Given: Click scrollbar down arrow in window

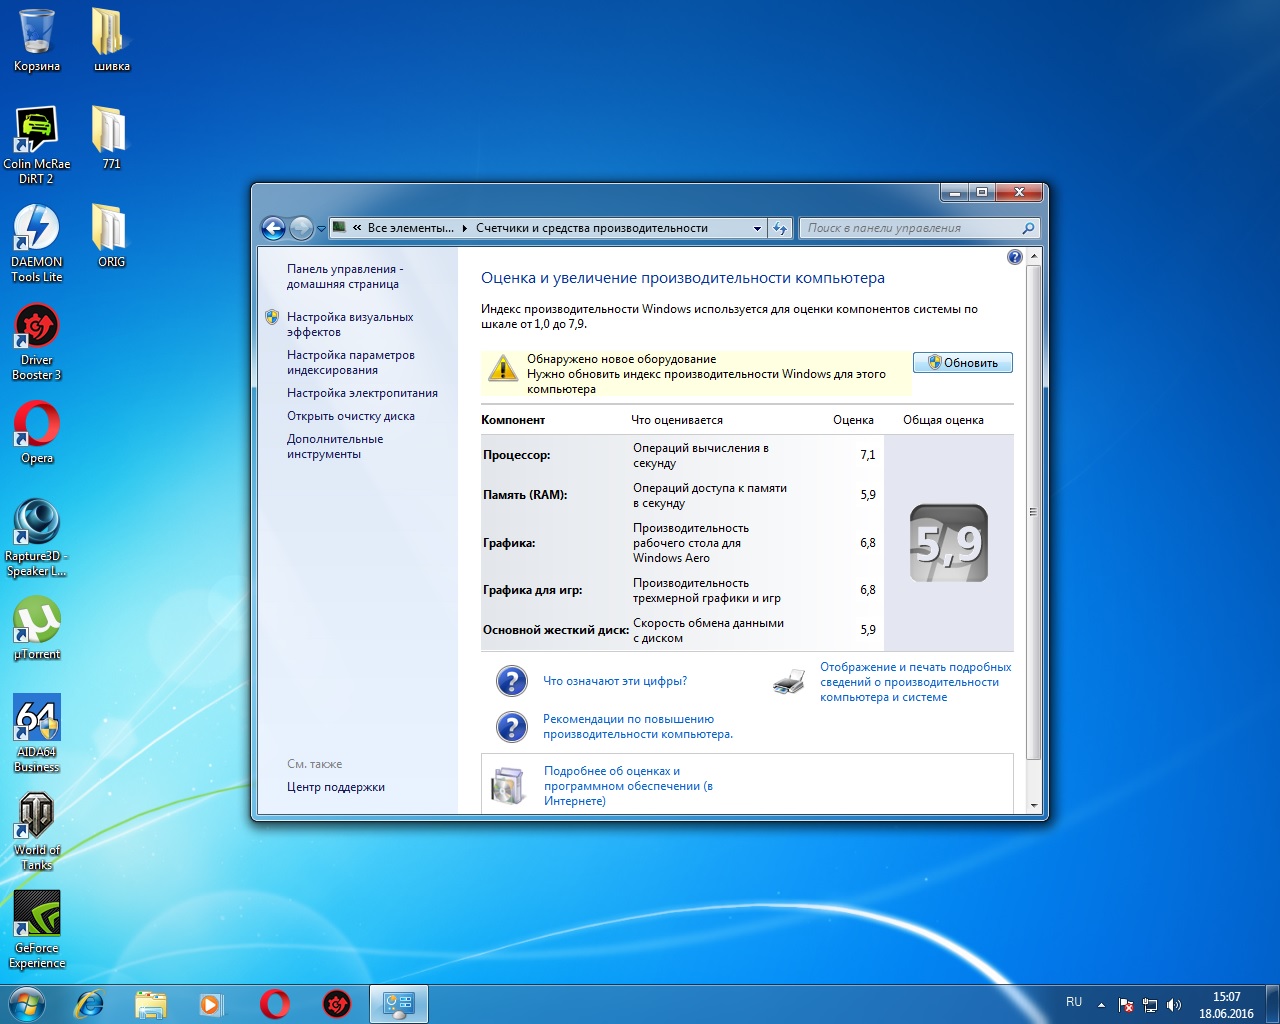Looking at the screenshot, I should (1033, 805).
